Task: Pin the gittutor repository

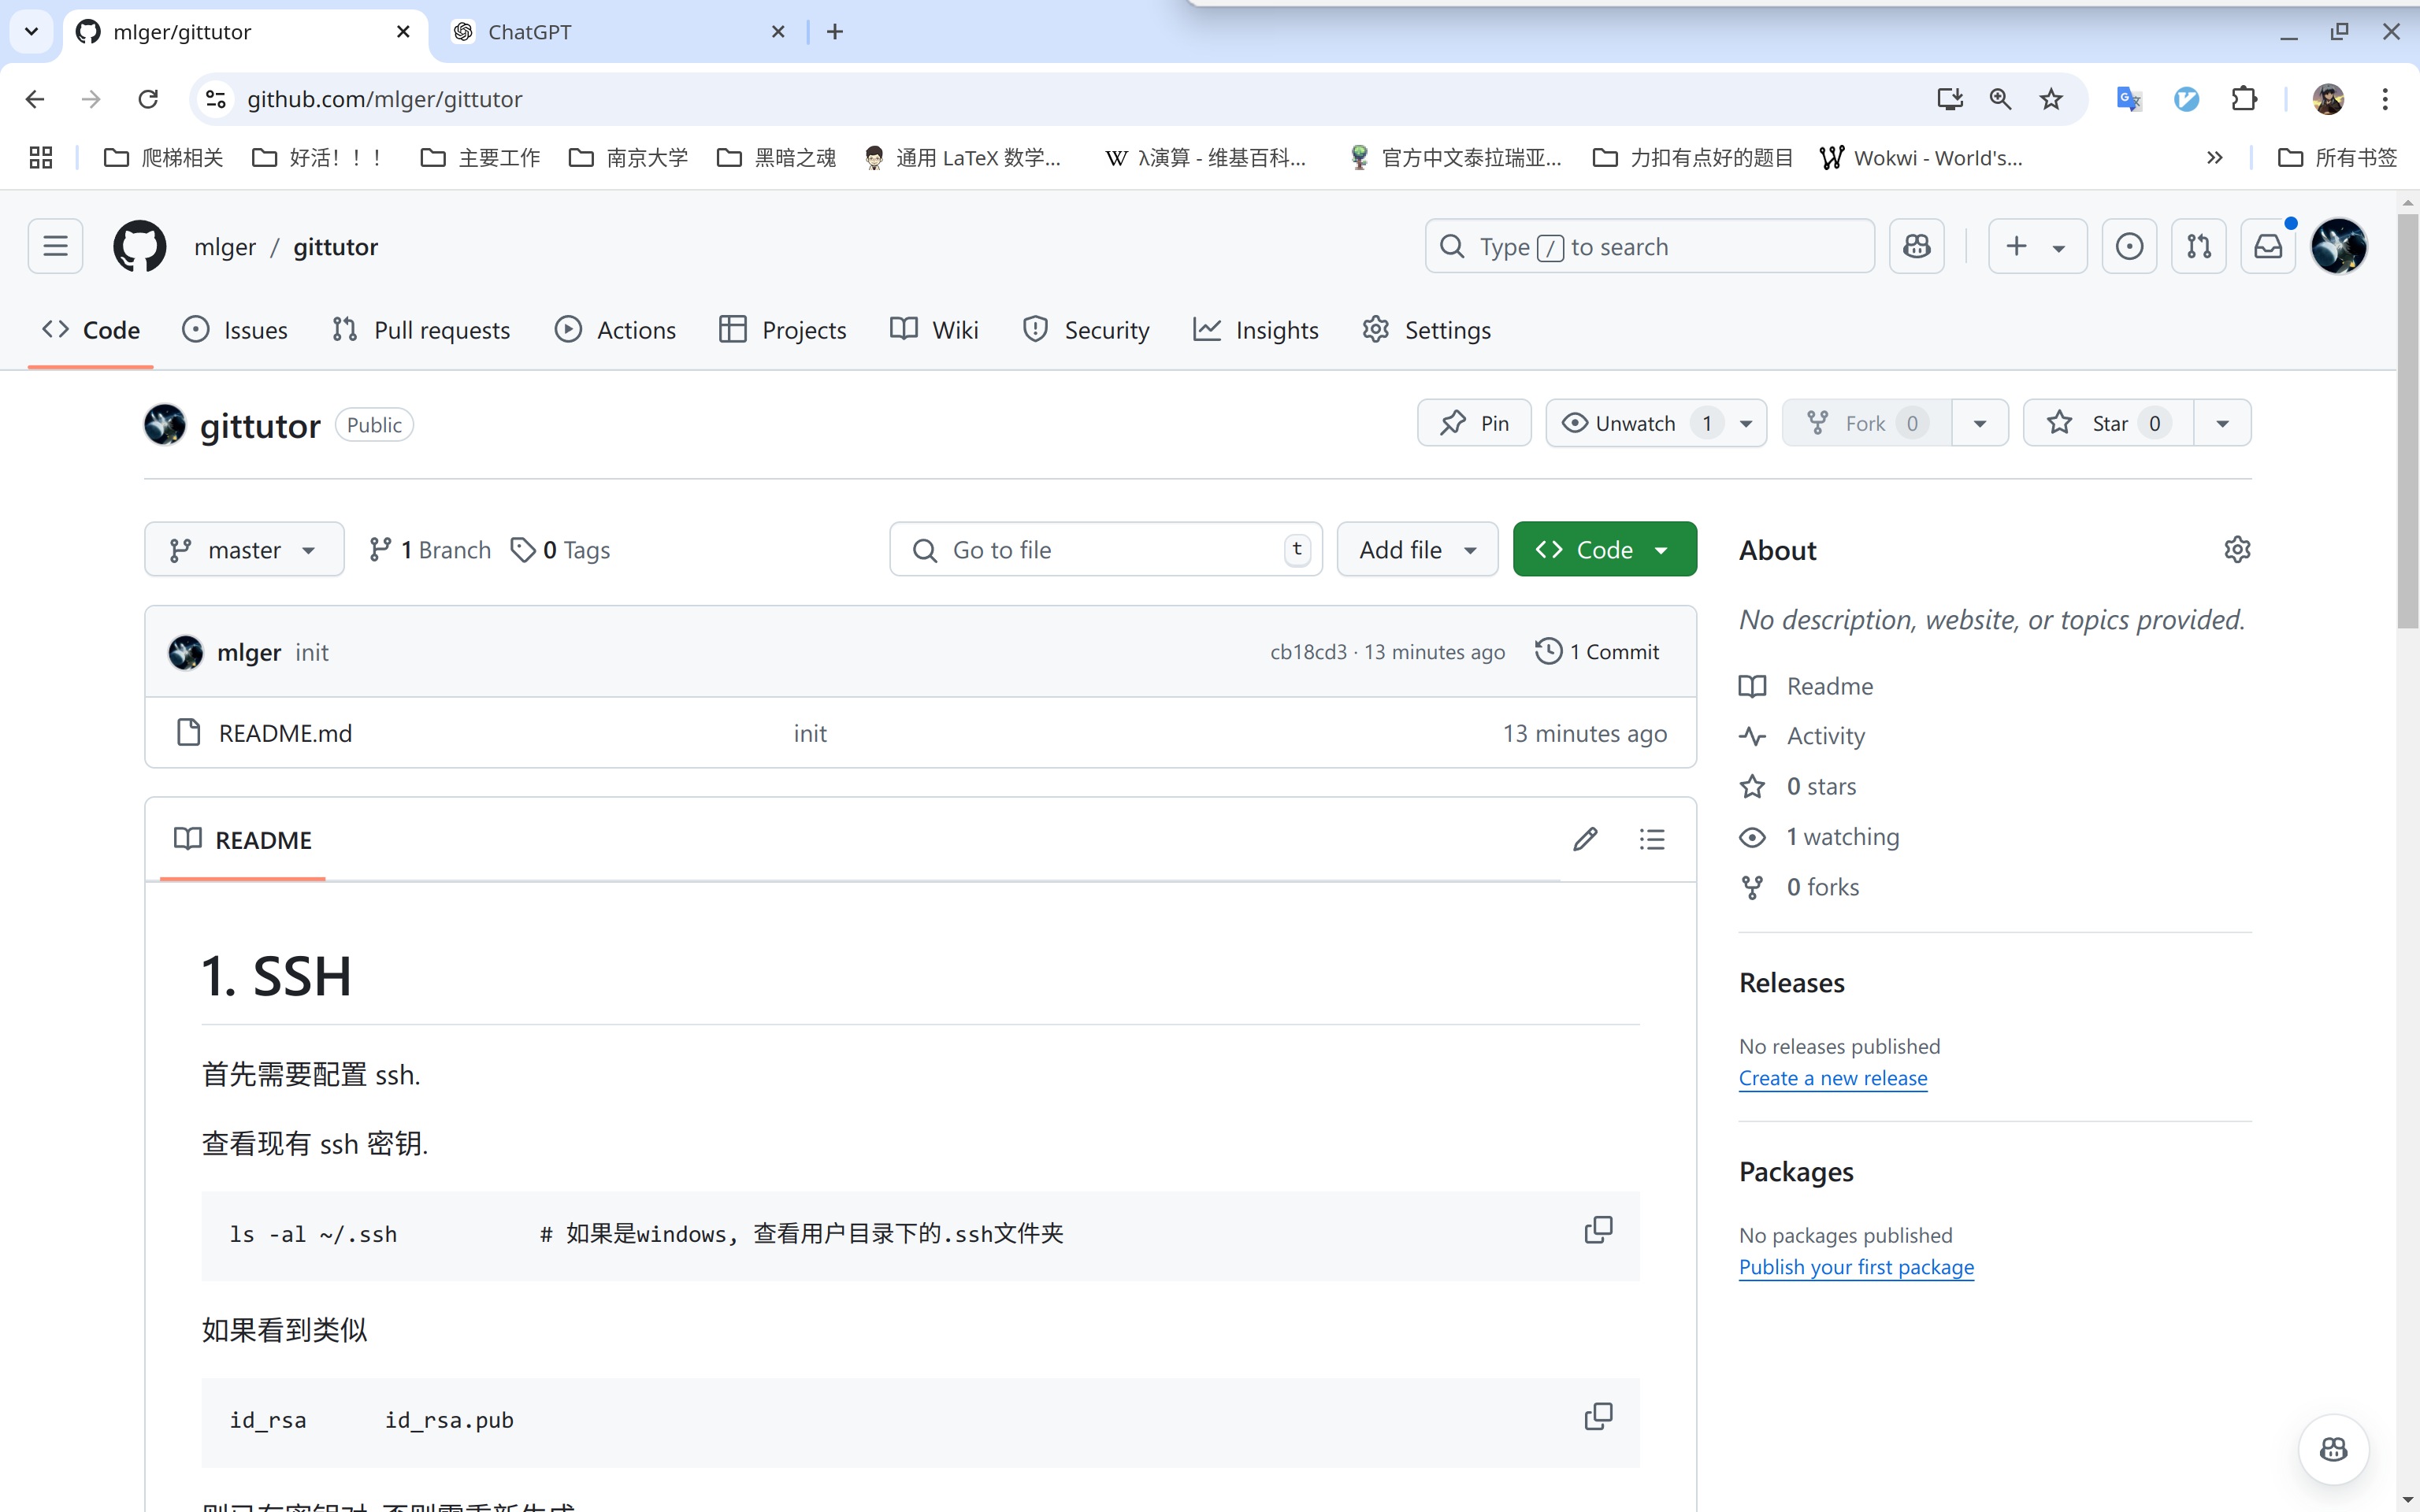Action: point(1474,423)
